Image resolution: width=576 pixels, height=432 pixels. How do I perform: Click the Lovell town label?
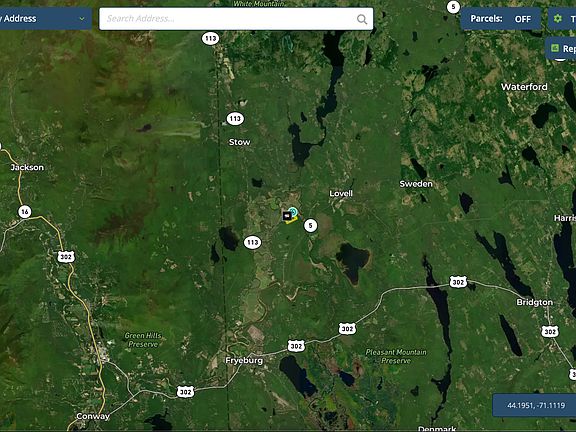click(x=341, y=193)
